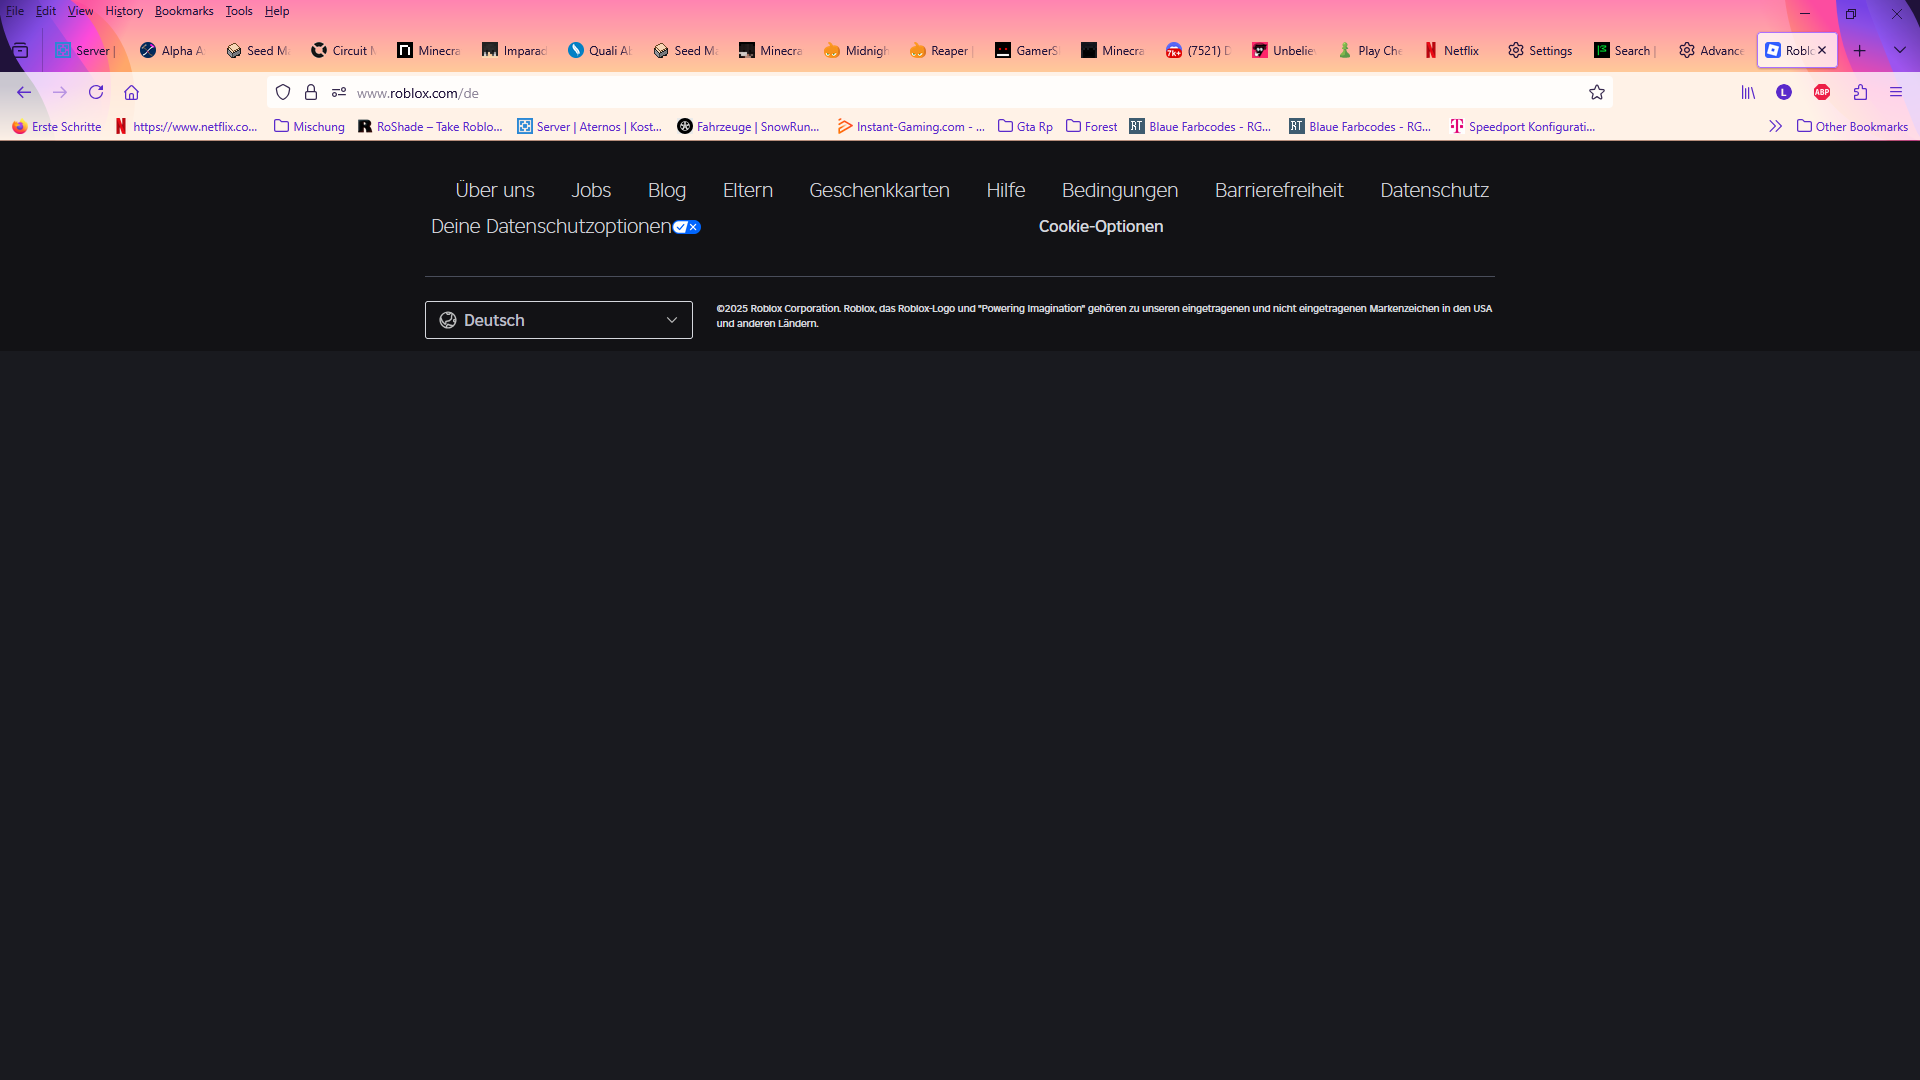Open Server Aternos bookmark
The width and height of the screenshot is (1920, 1080).
(x=590, y=126)
